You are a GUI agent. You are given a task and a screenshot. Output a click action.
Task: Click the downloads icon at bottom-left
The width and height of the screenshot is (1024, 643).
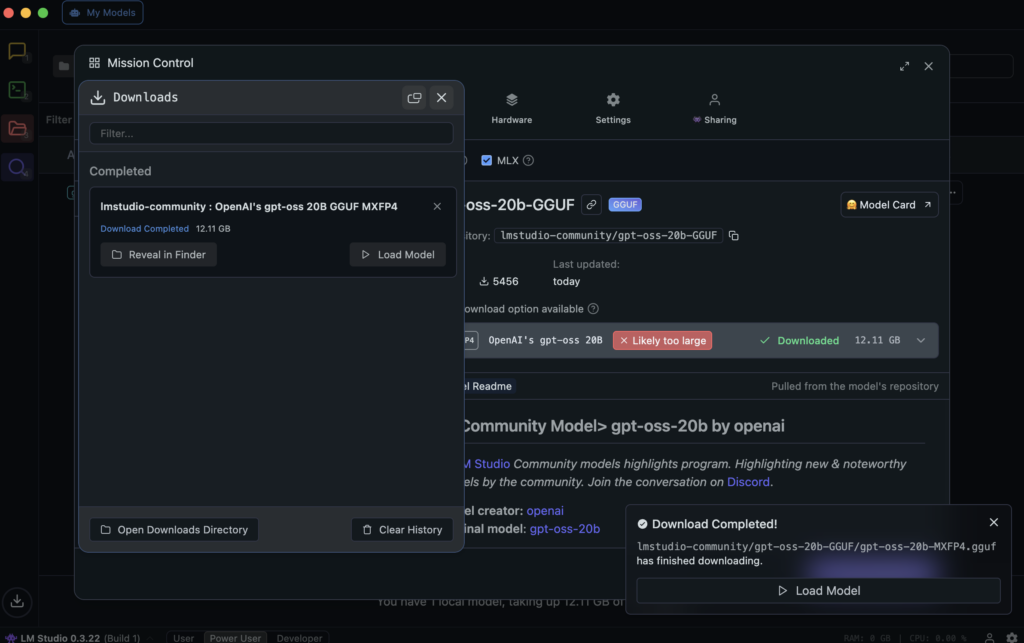pyautogui.click(x=17, y=601)
